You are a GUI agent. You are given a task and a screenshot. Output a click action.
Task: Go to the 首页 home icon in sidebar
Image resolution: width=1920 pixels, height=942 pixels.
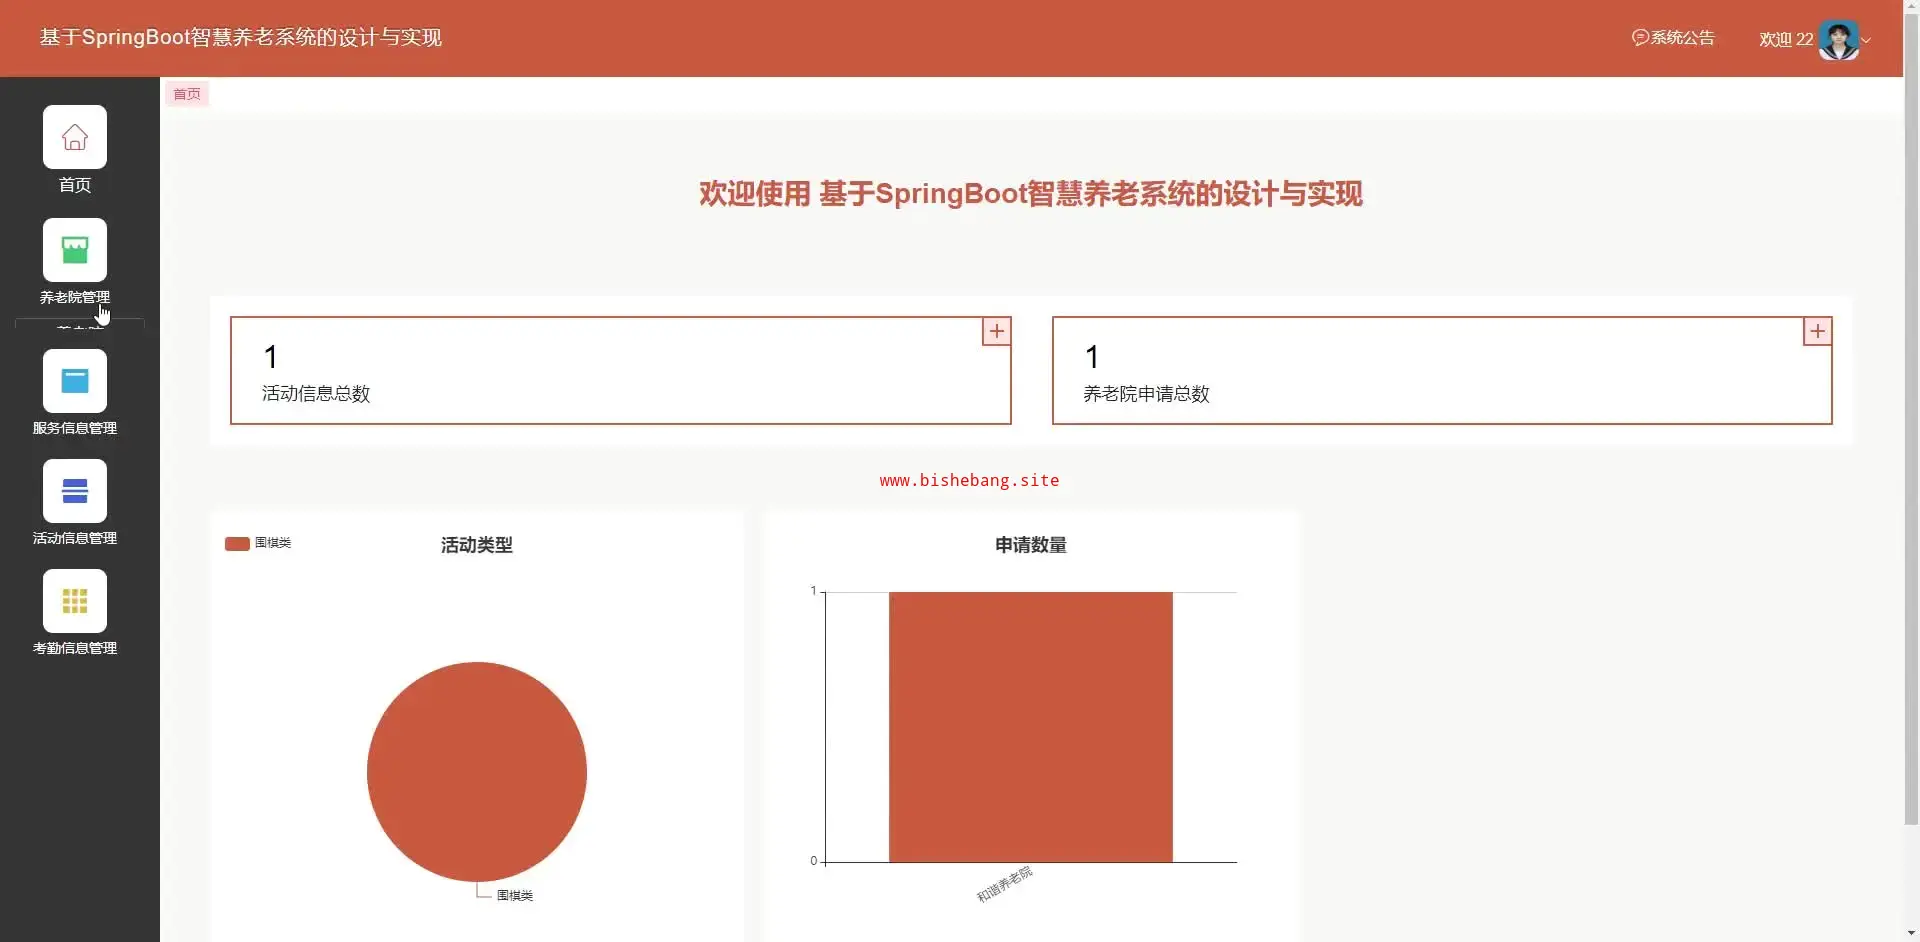(x=75, y=137)
